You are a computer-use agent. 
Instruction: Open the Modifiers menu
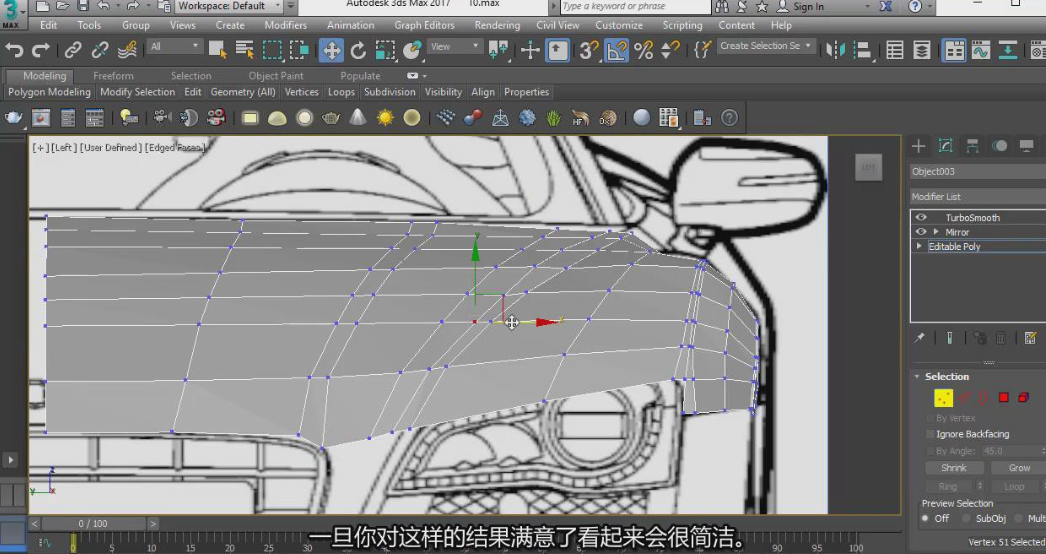(285, 25)
